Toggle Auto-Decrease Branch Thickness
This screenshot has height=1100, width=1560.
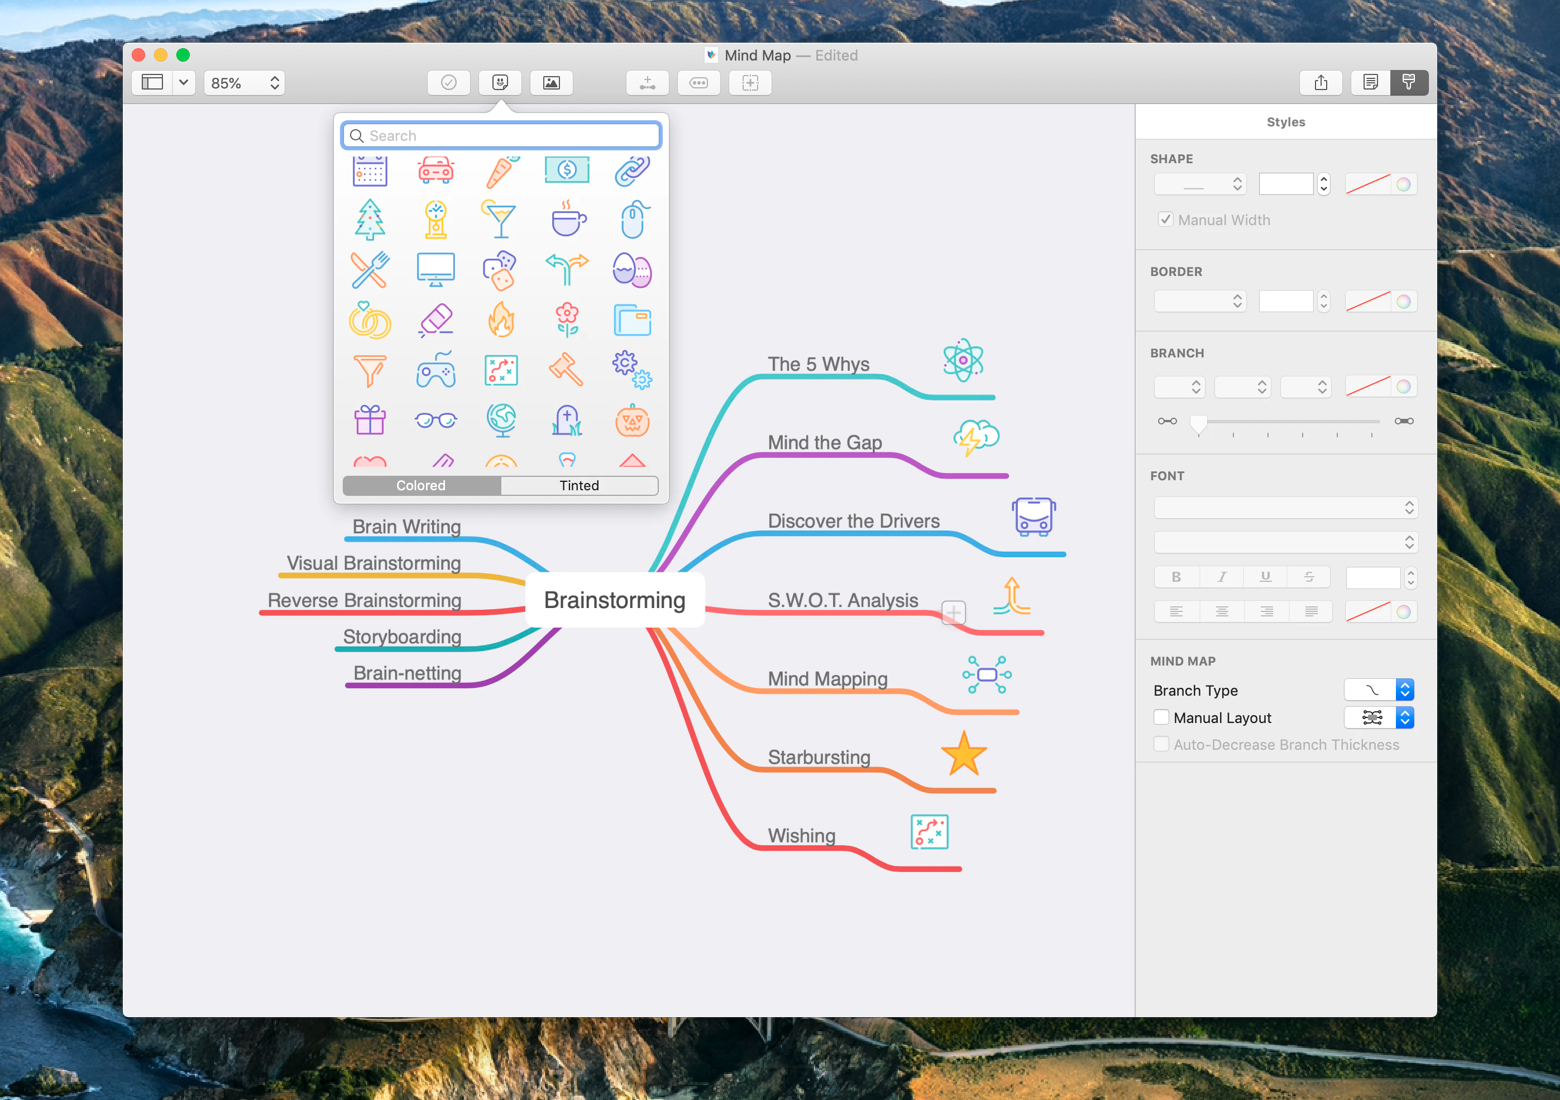[x=1162, y=744]
